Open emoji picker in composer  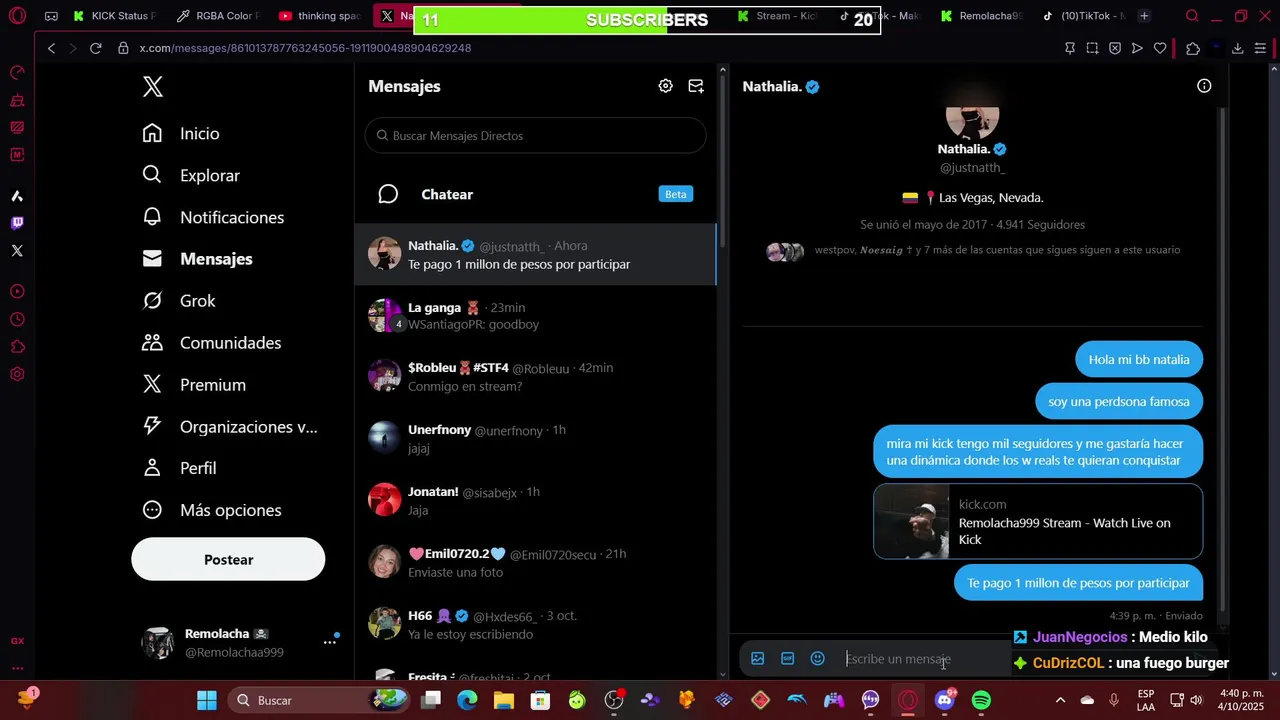tap(817, 659)
